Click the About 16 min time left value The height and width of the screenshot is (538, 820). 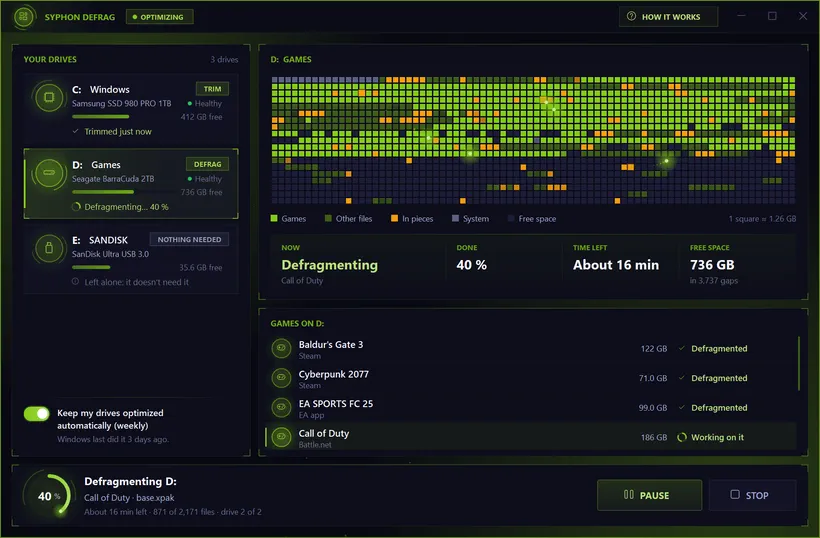pyautogui.click(x=616, y=265)
